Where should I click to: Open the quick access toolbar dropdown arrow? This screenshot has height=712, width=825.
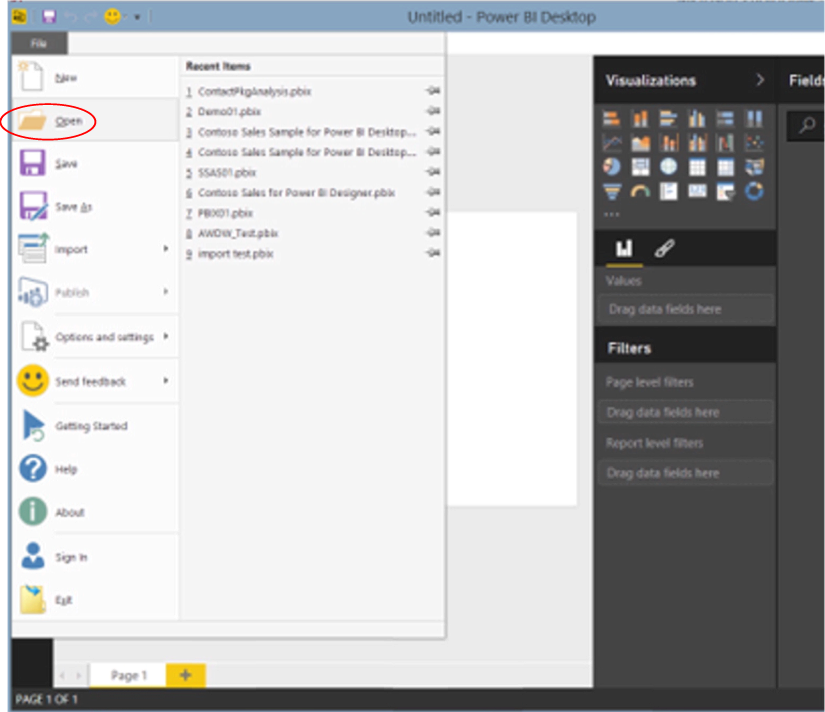137,17
